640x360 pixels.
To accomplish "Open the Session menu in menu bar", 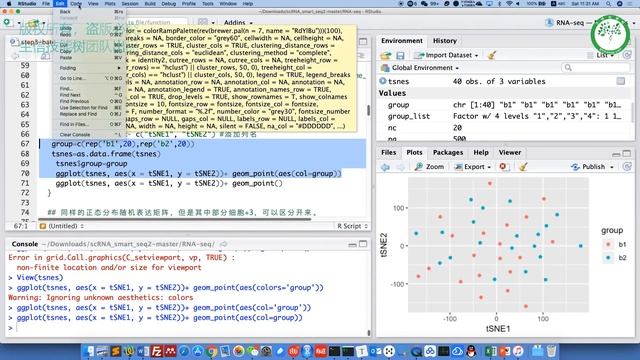I will pyautogui.click(x=130, y=4).
